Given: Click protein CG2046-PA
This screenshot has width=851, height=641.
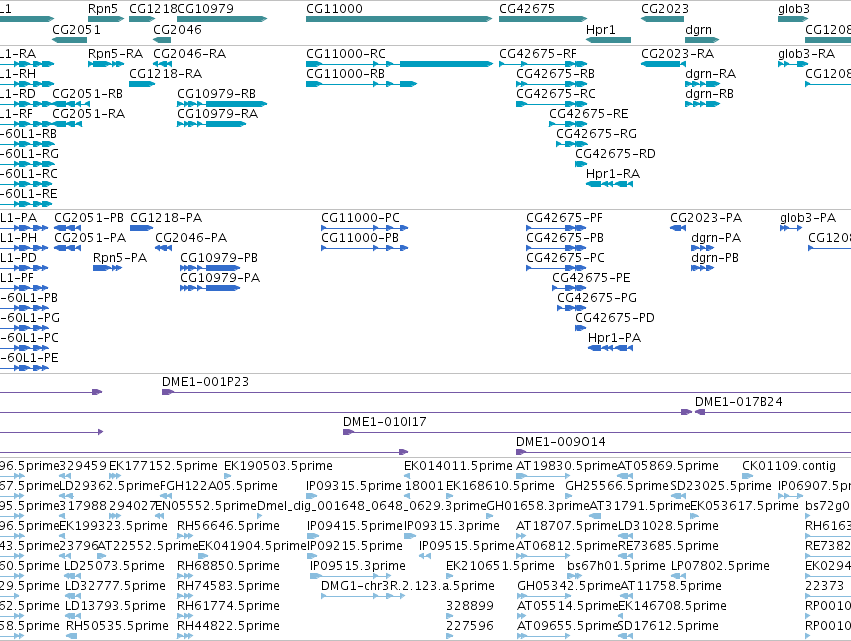Looking at the screenshot, I should [191, 238].
